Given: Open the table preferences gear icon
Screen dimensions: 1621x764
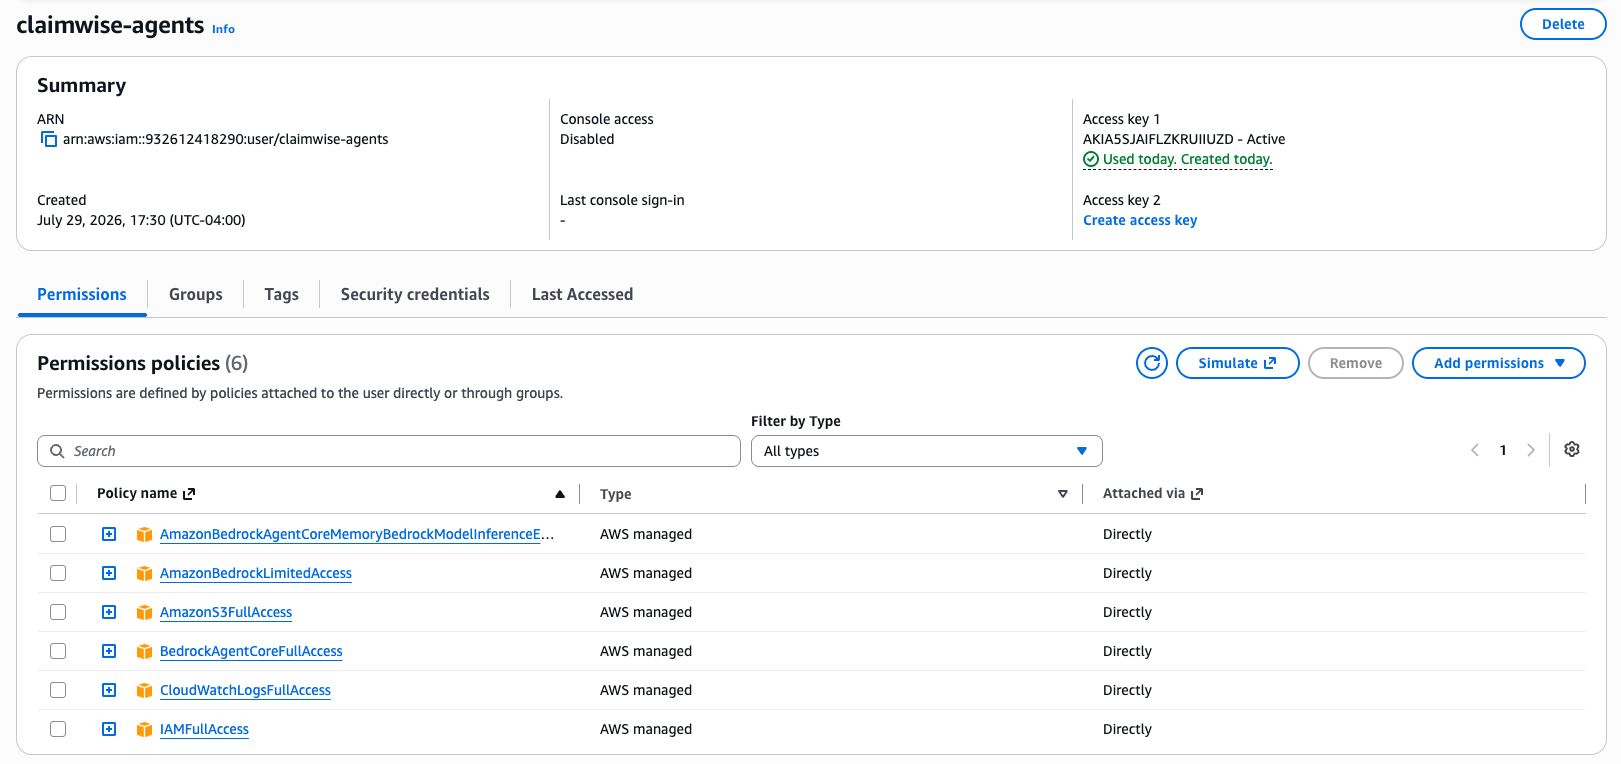Looking at the screenshot, I should [x=1572, y=450].
